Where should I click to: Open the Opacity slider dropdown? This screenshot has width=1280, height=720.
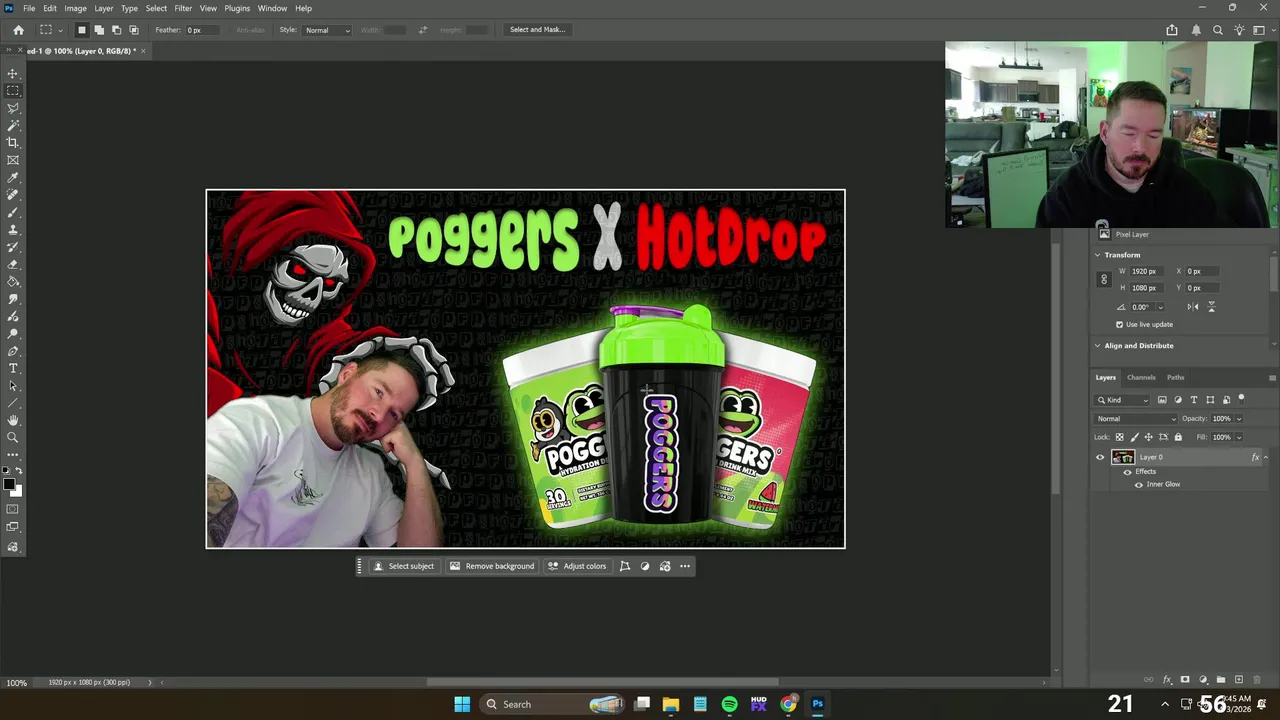(1239, 419)
